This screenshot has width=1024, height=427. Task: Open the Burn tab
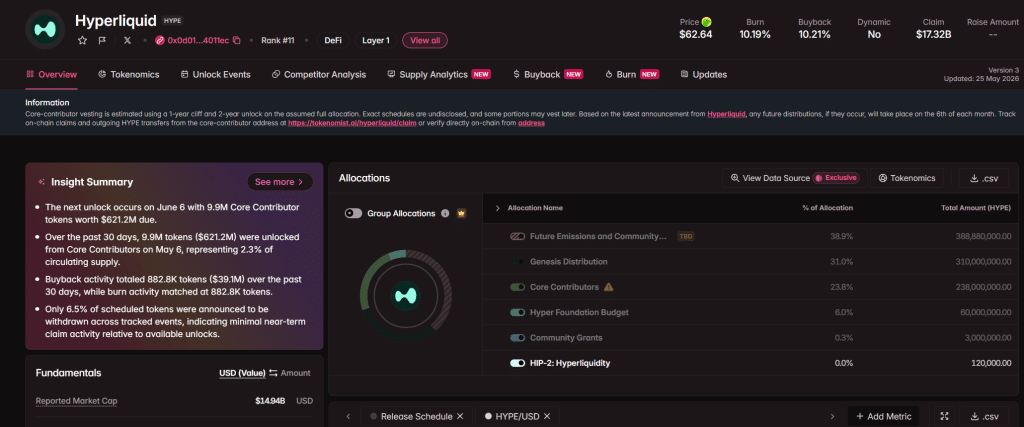pos(632,74)
